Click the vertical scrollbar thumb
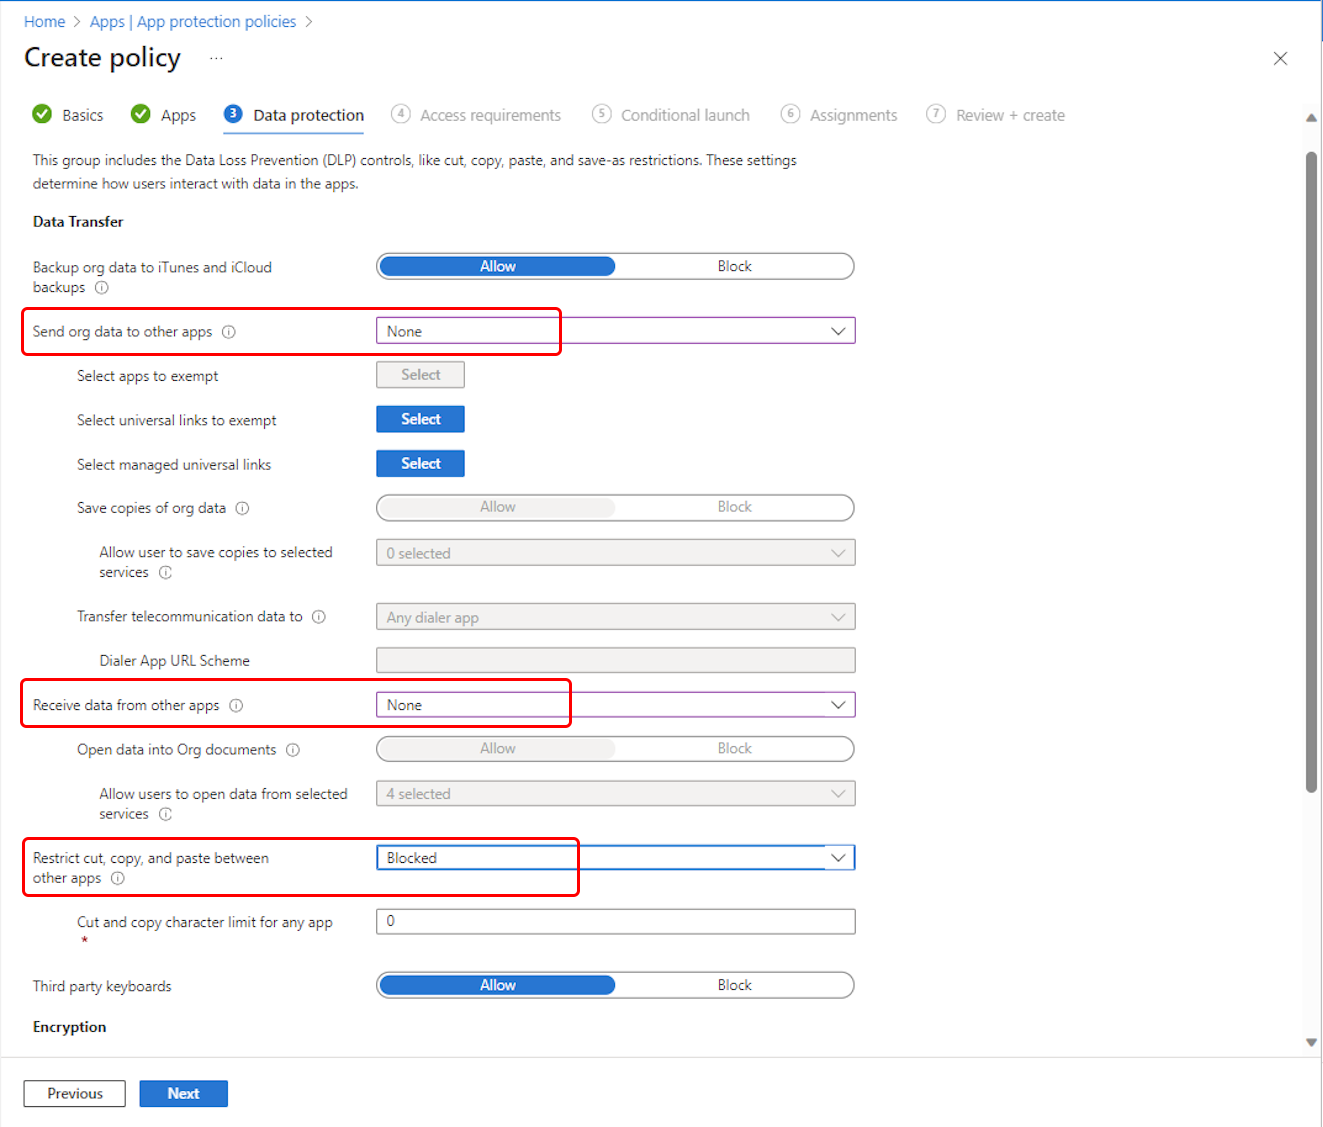Viewport: 1323px width, 1127px height. tap(1311, 472)
